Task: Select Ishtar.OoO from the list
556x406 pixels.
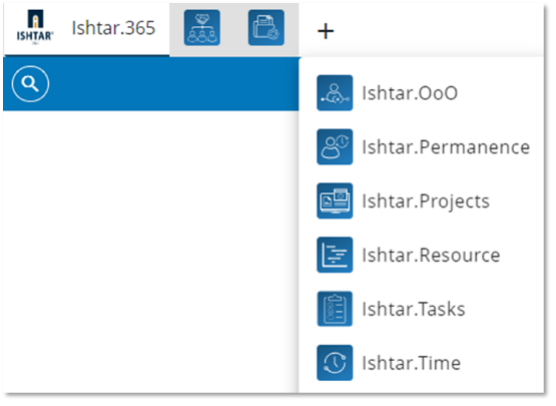Action: click(410, 93)
